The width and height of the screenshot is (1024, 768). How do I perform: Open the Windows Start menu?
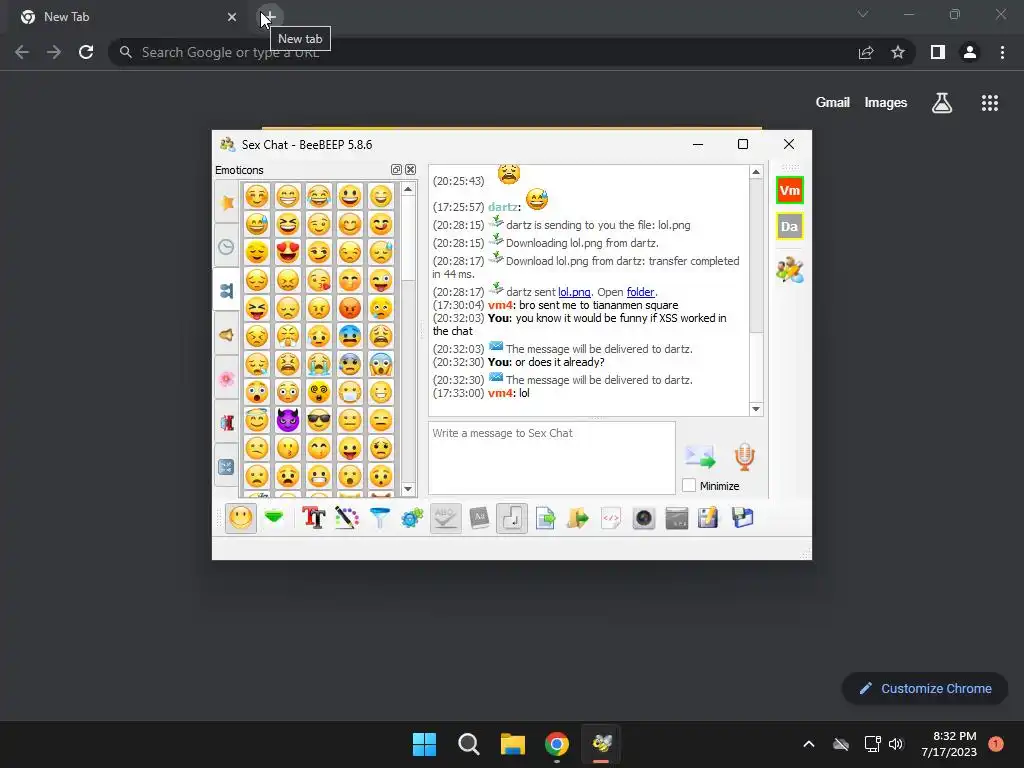424,744
